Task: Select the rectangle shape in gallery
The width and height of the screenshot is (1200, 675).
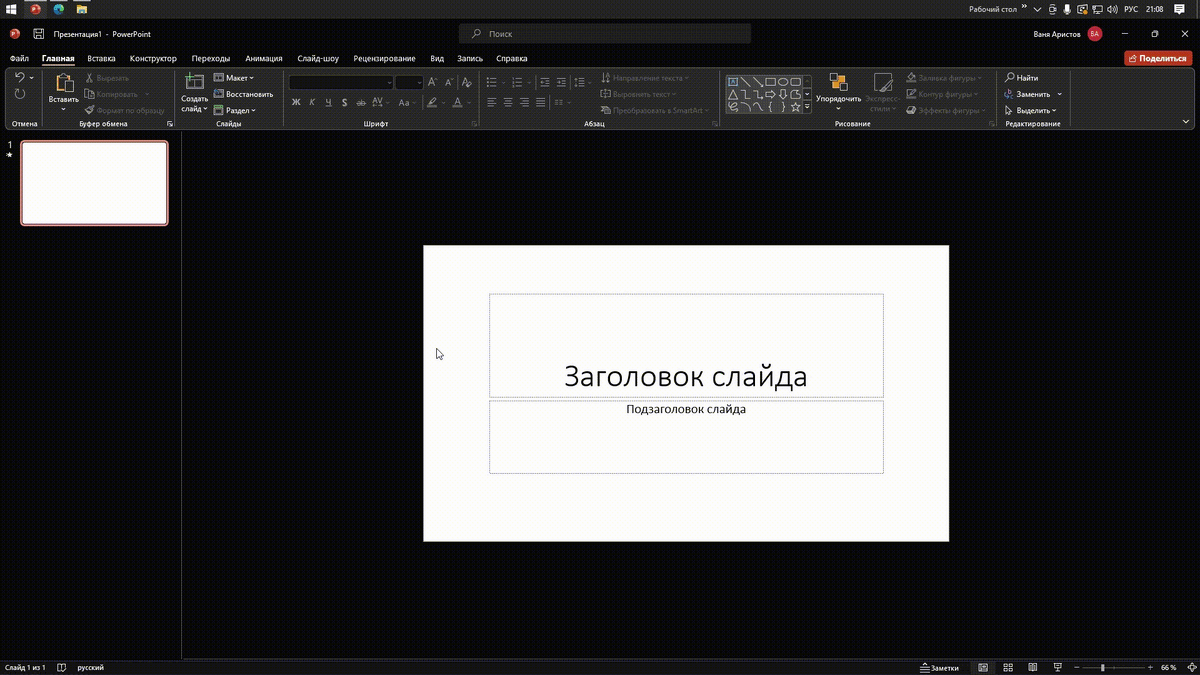Action: 771,82
